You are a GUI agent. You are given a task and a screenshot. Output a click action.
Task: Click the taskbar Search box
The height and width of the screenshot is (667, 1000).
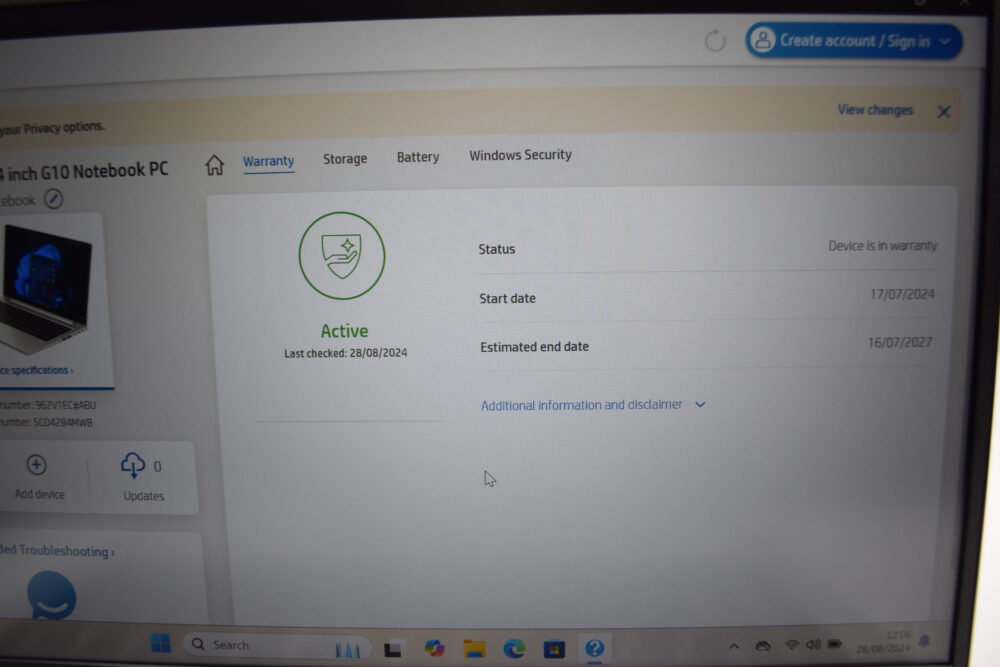point(277,645)
